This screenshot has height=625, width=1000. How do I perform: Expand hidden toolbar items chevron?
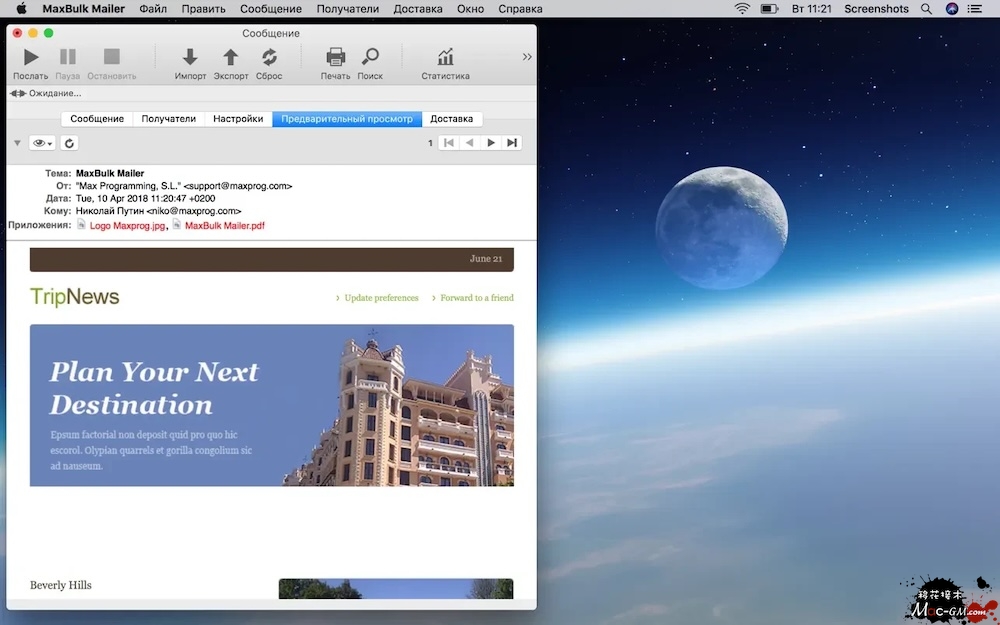527,57
